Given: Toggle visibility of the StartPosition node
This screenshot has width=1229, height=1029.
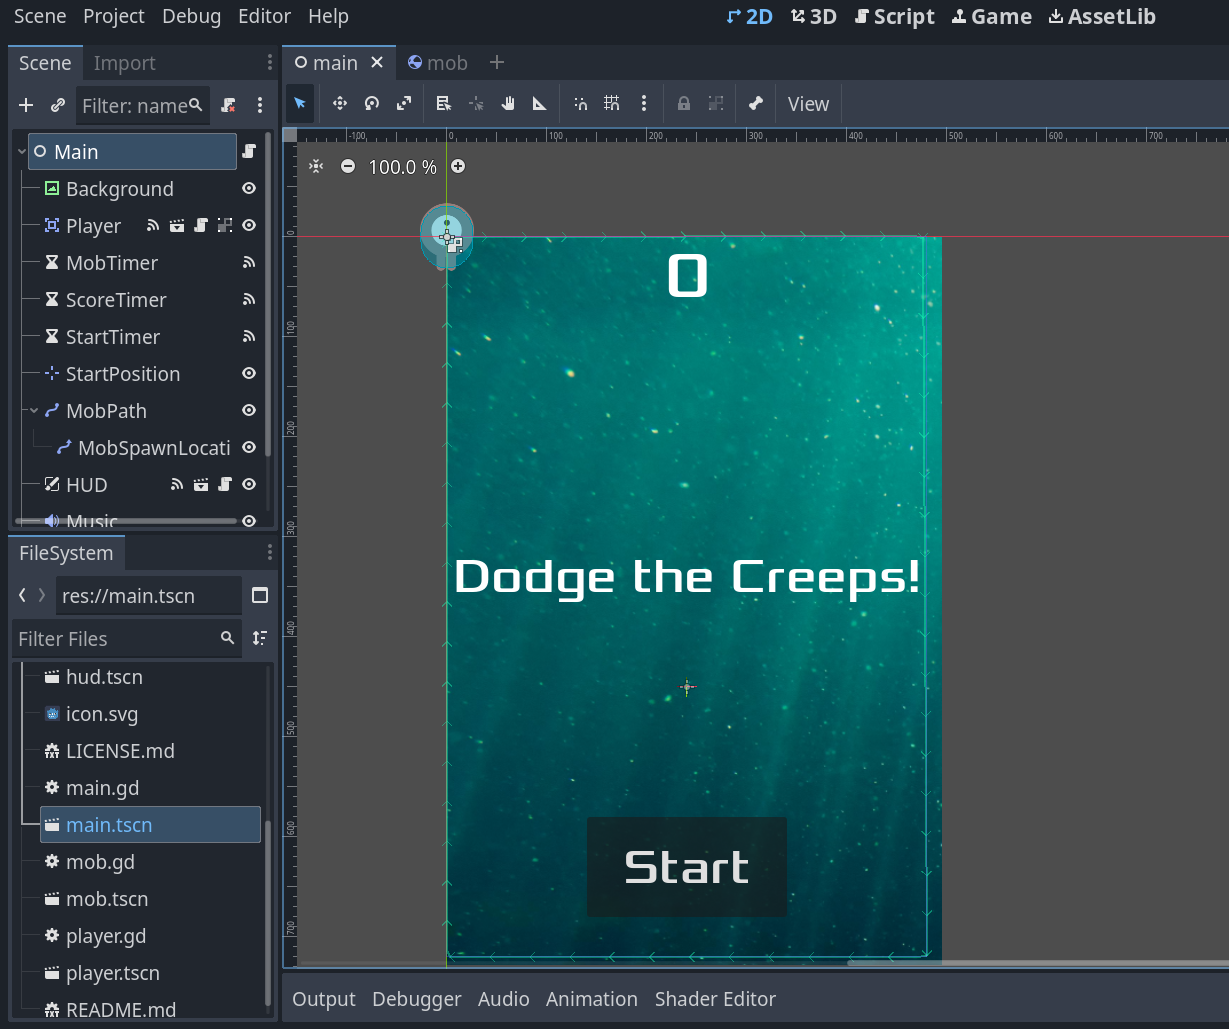Looking at the screenshot, I should click(249, 374).
